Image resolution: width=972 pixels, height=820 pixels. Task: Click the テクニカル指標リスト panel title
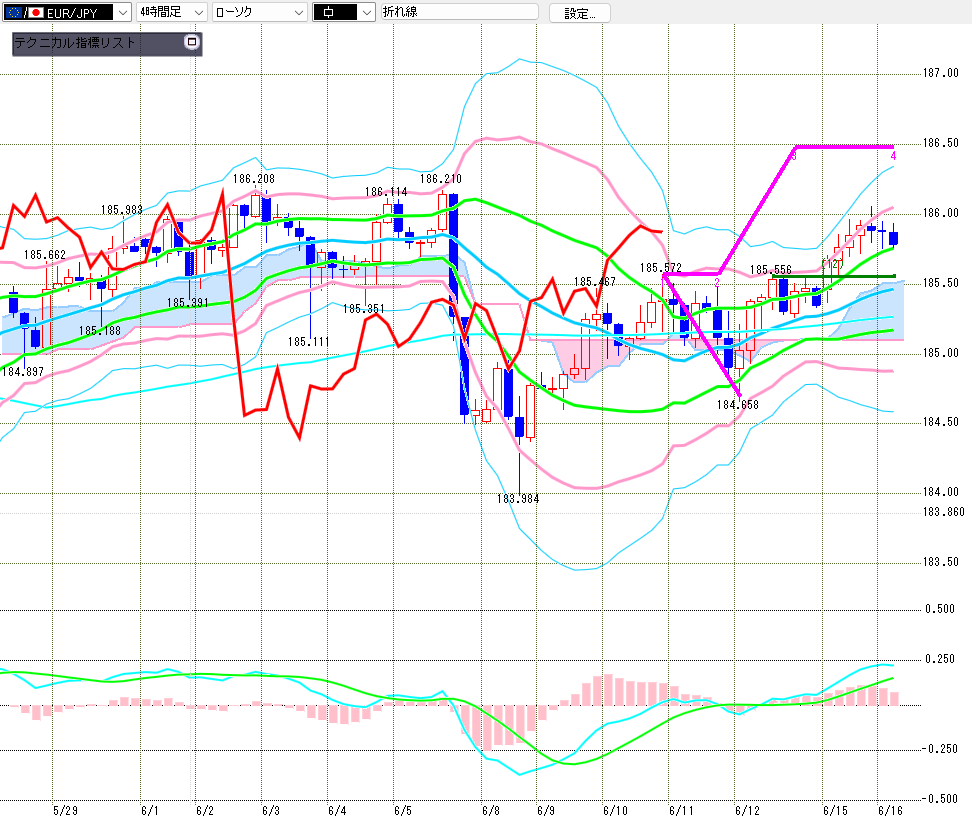click(x=75, y=43)
